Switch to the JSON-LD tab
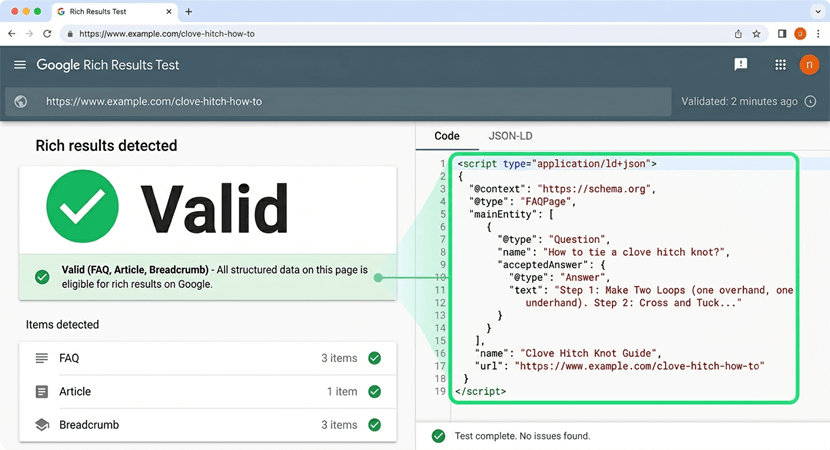Viewport: 830px width, 450px height. pos(510,136)
